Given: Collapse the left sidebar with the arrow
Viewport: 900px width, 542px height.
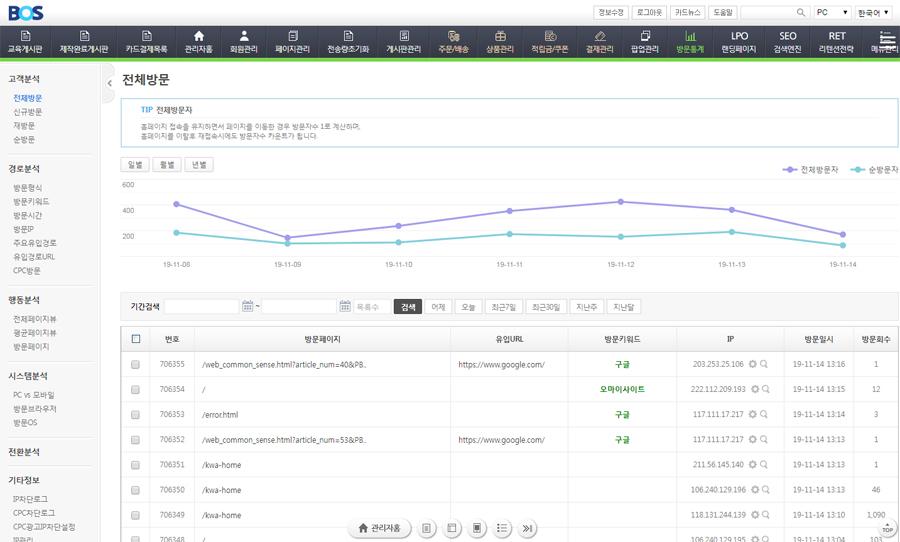Looking at the screenshot, I should click(109, 84).
